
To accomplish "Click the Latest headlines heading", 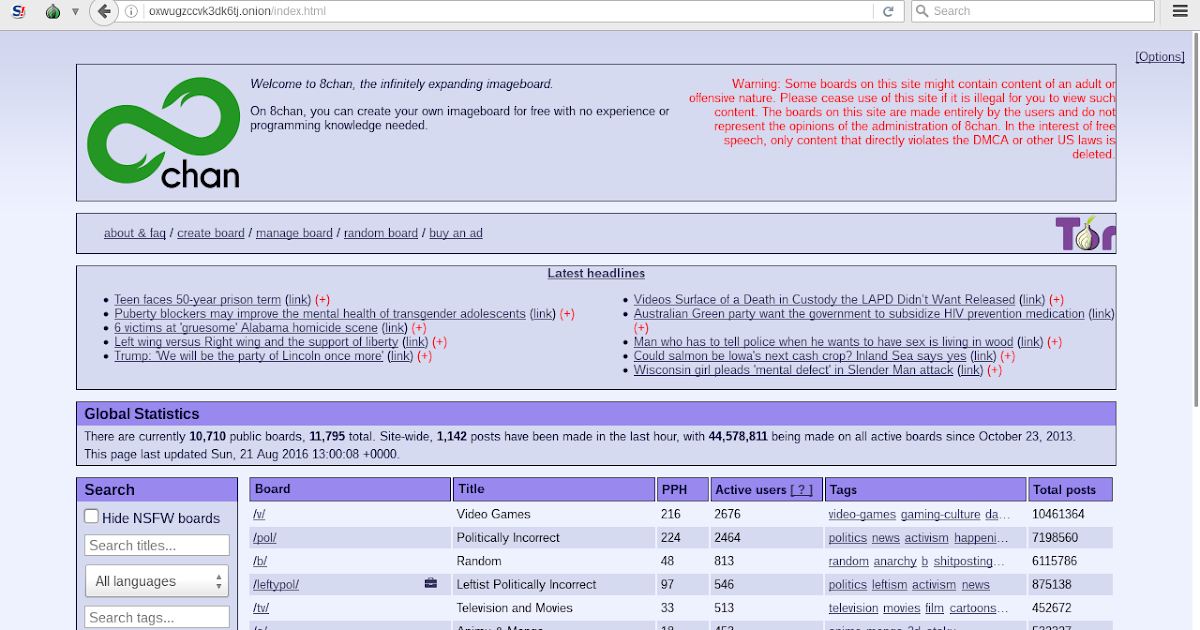I will point(596,273).
